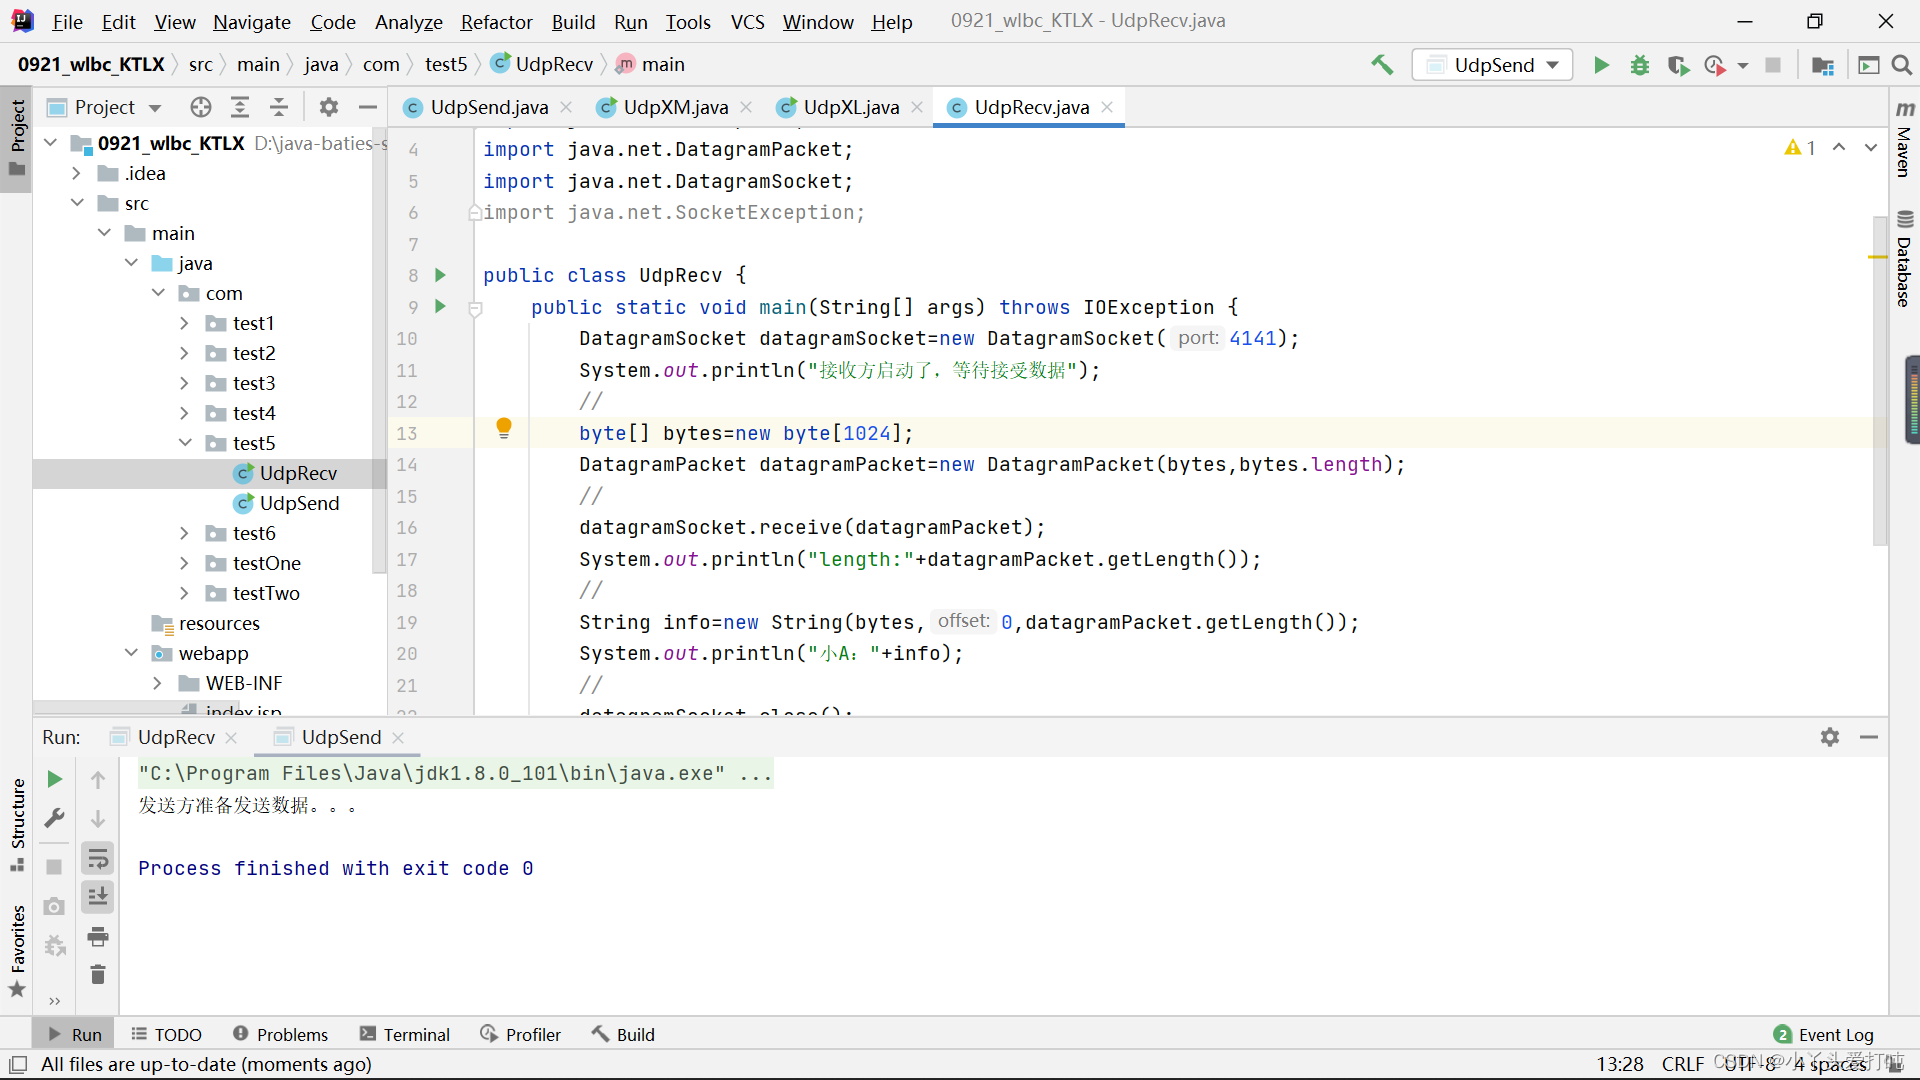
Task: Toggle Project tool window side tab
Action: [17, 137]
